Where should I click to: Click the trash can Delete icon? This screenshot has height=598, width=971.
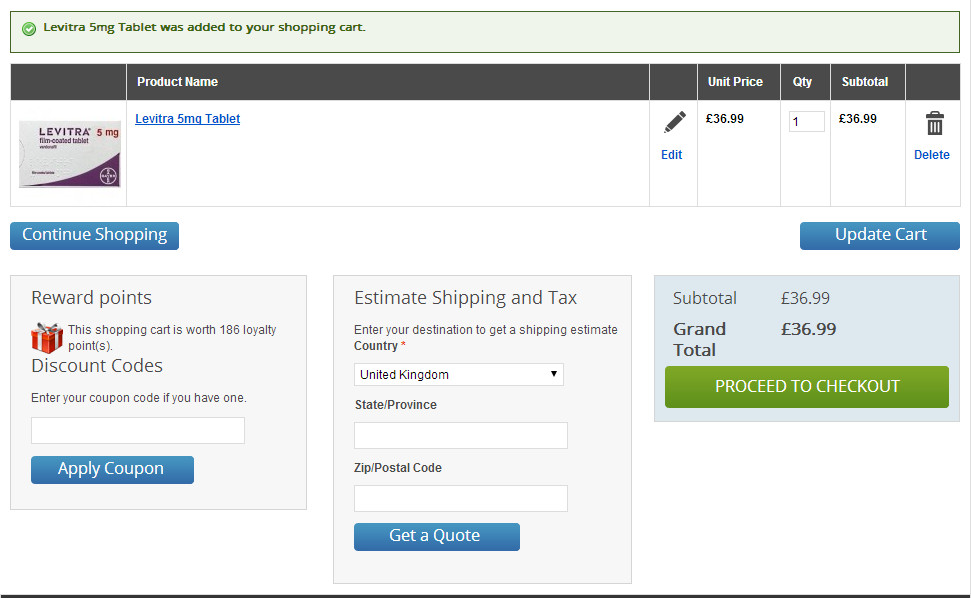coord(934,123)
